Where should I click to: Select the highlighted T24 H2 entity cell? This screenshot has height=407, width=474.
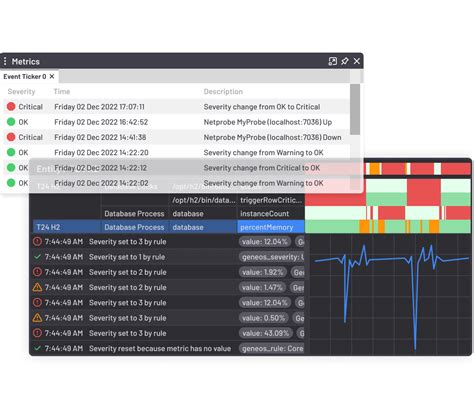[67, 227]
